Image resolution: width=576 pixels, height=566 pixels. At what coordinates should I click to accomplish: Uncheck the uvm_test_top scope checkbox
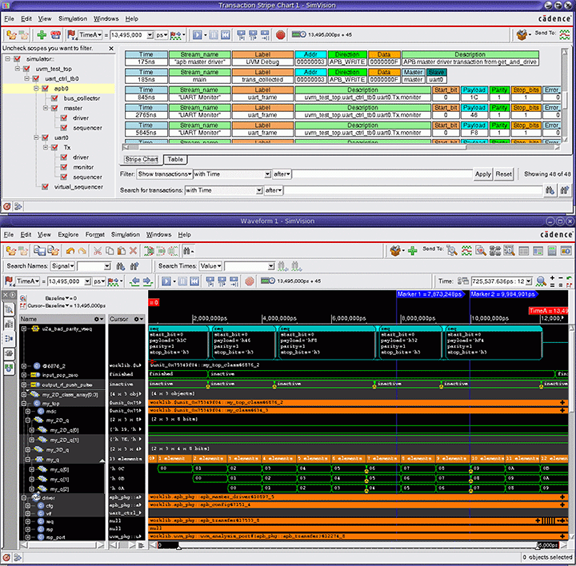(x=26, y=69)
